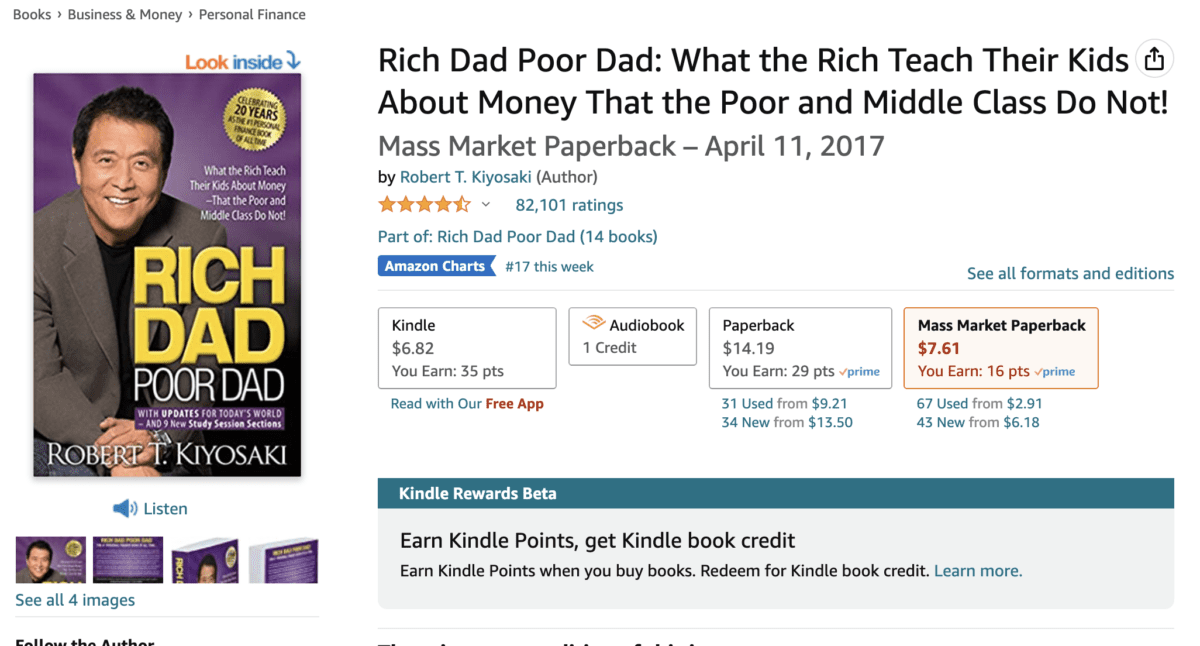Click the star rating icons
The height and width of the screenshot is (646, 1200).
click(x=424, y=205)
